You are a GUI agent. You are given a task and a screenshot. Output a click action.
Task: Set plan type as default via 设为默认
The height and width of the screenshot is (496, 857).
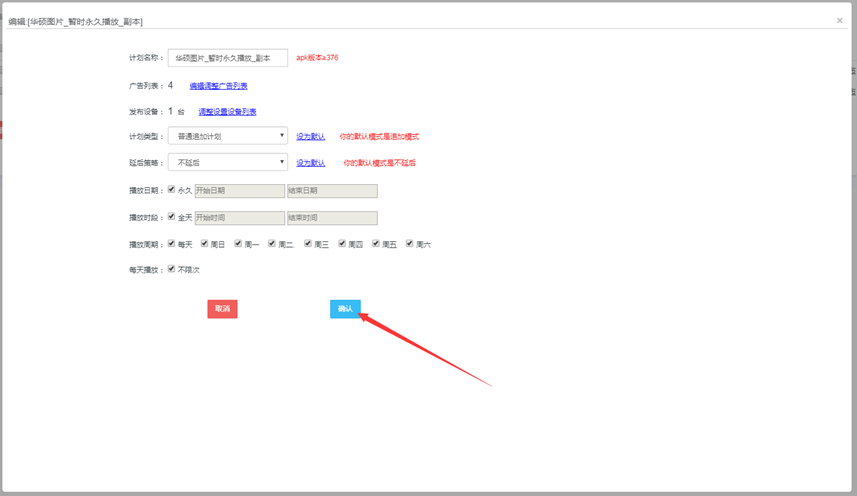point(310,136)
